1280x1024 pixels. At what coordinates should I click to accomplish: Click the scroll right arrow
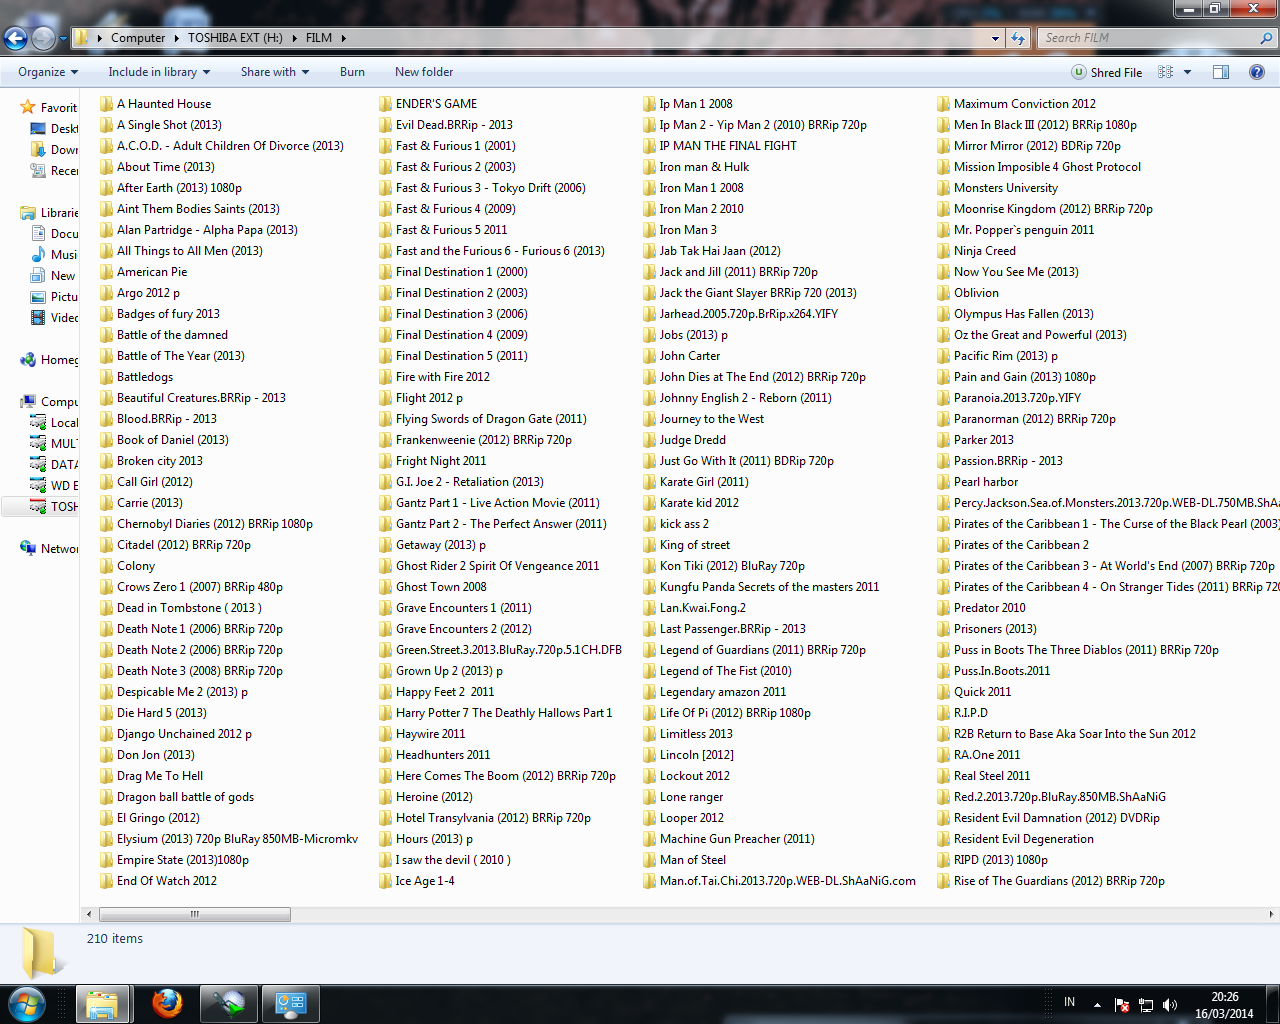click(1271, 914)
